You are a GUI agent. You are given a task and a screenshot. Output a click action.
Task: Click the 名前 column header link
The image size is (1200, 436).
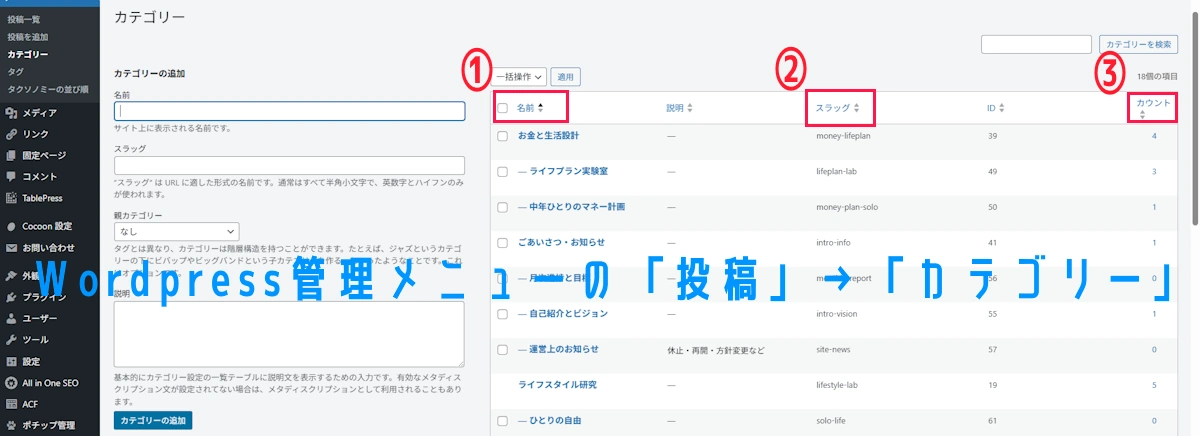525,107
